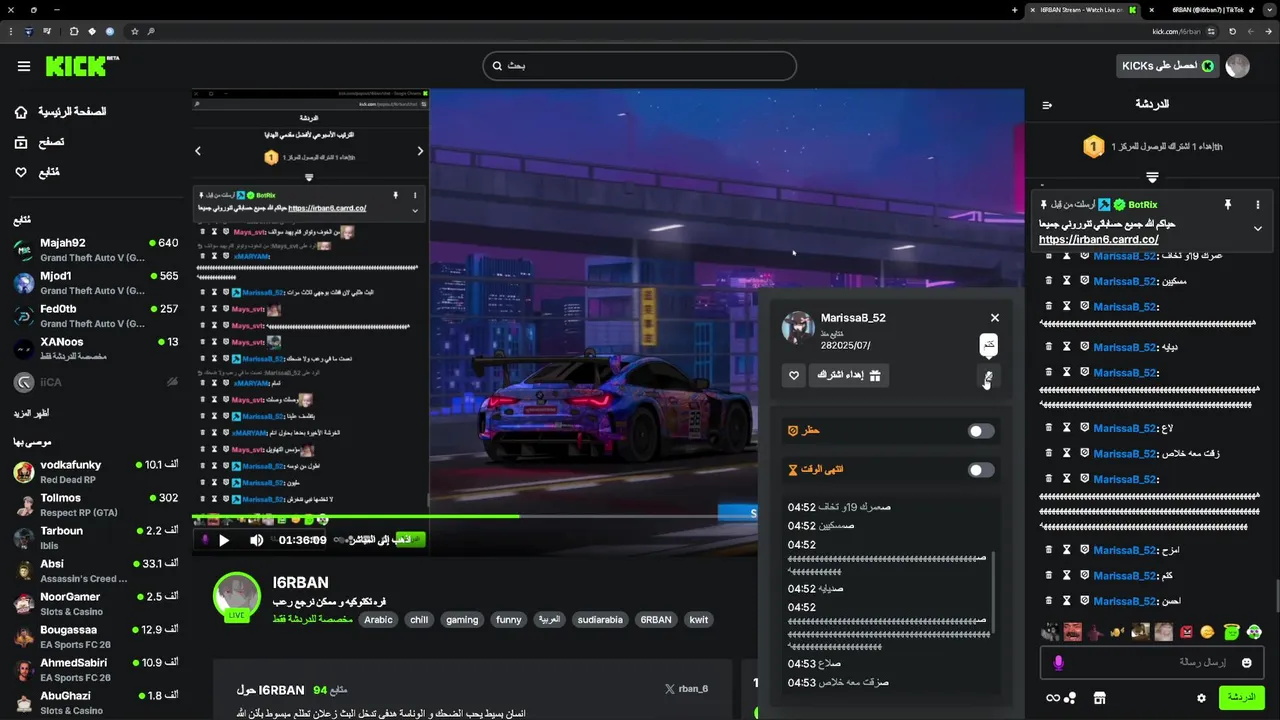The height and width of the screenshot is (720, 1280).
Task: Toggle the انتهى الوقت timeout switch
Action: tap(981, 470)
